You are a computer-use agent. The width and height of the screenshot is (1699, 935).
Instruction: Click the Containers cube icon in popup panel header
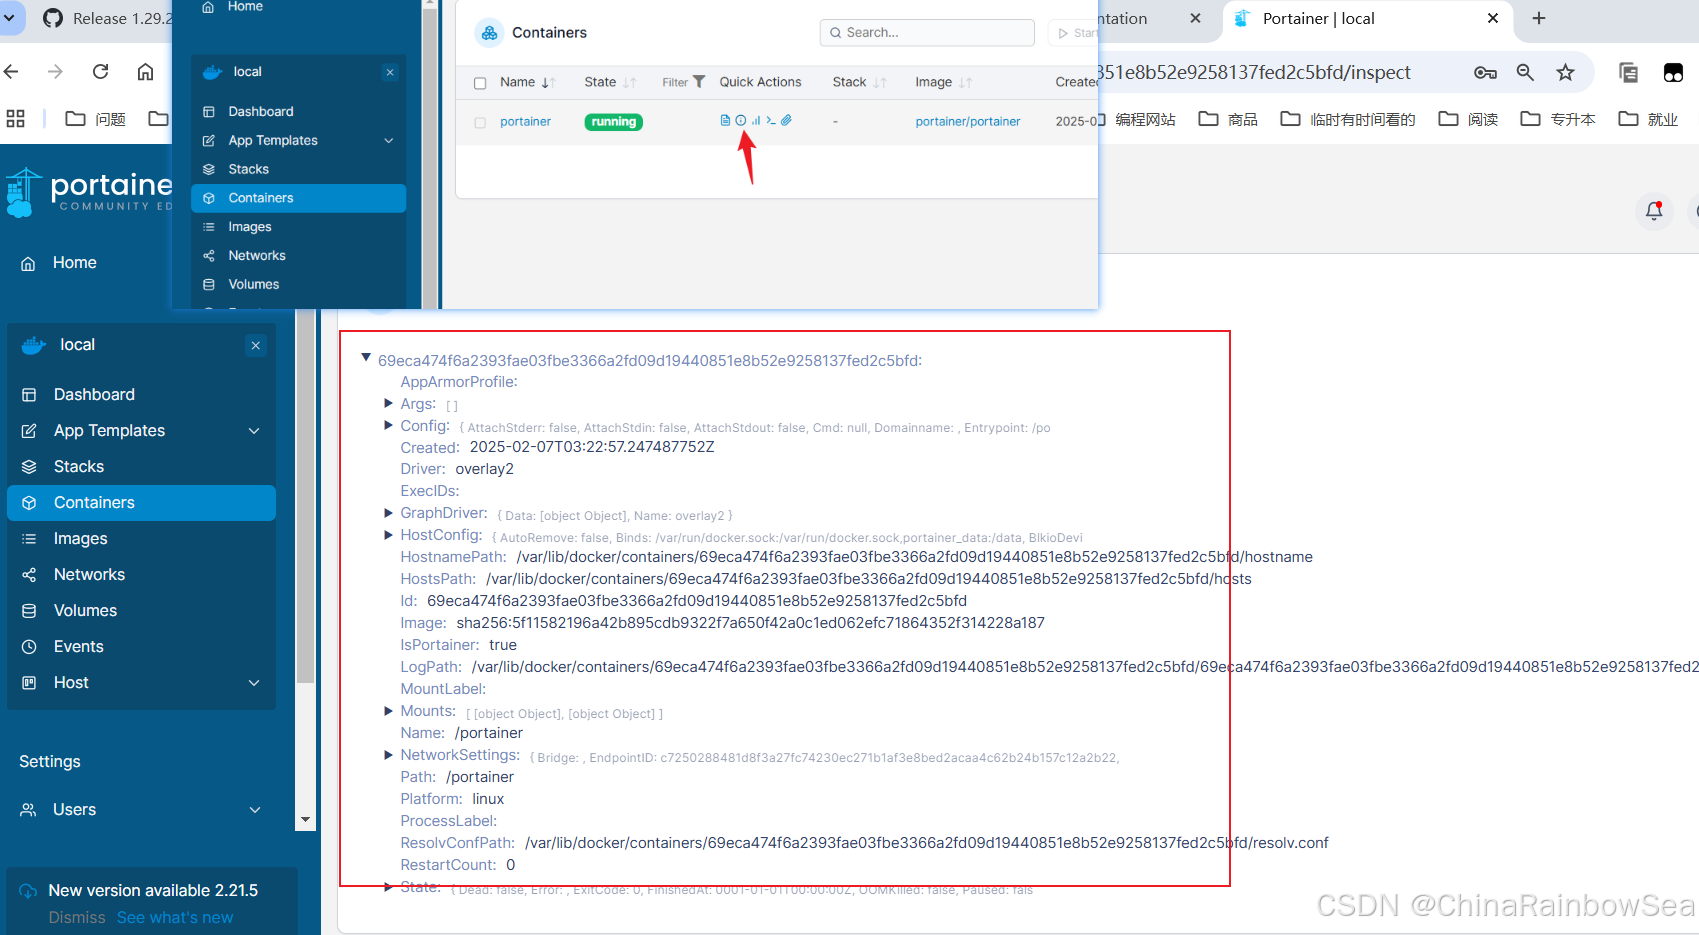(x=489, y=33)
